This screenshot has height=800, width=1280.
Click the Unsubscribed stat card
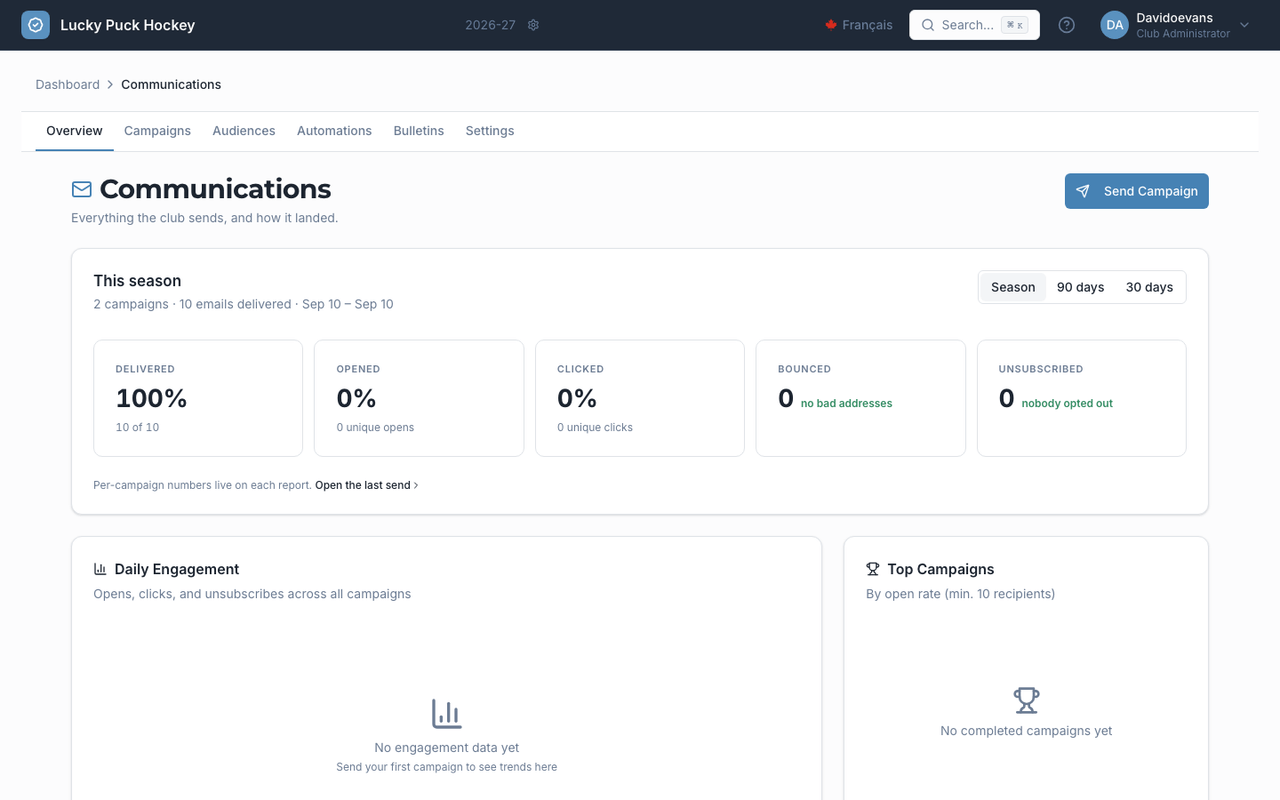tap(1082, 398)
